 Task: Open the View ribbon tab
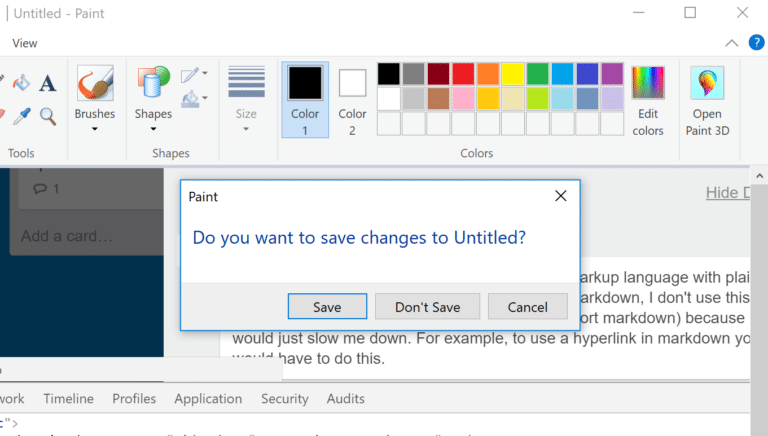tap(25, 43)
